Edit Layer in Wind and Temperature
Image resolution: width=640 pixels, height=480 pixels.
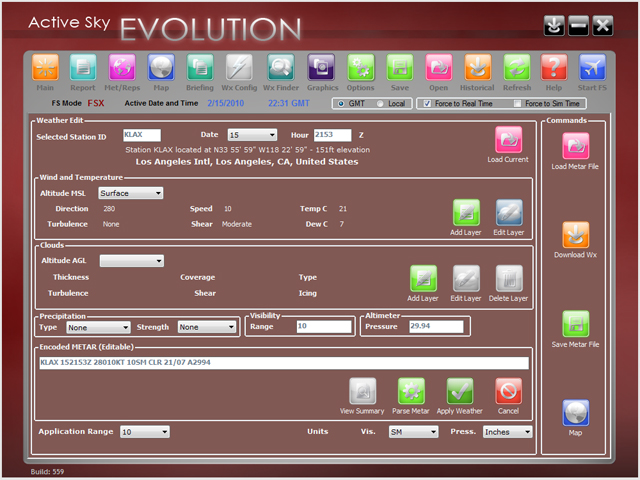tap(509, 212)
